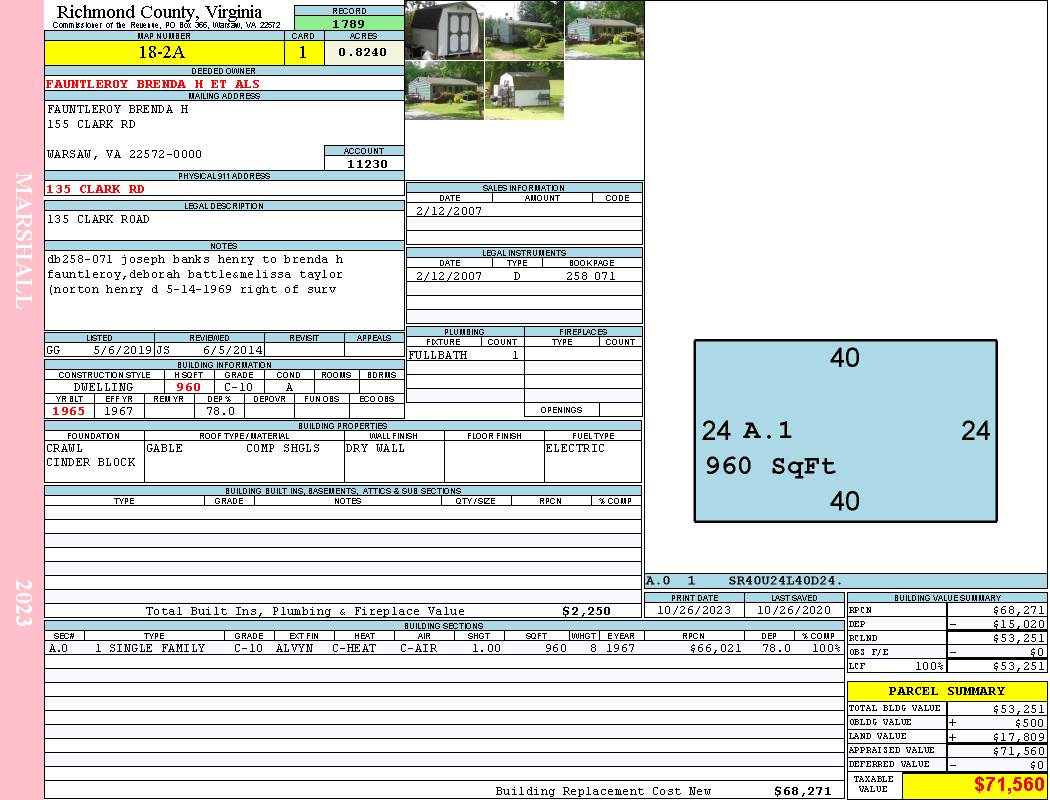Viewport: 1050px width, 800px height.
Task: Click WARSAW, VA 22572-0000 address line
Action: point(124,155)
